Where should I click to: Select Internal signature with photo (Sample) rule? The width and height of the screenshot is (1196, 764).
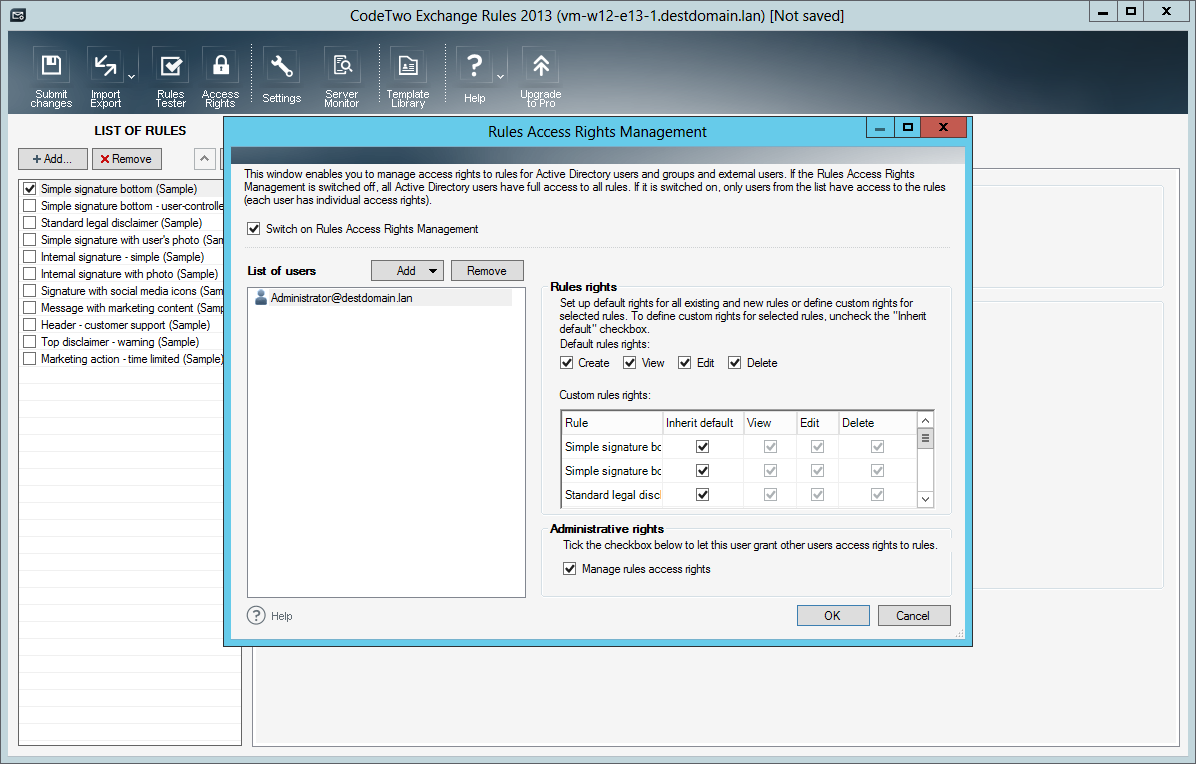coord(129,274)
